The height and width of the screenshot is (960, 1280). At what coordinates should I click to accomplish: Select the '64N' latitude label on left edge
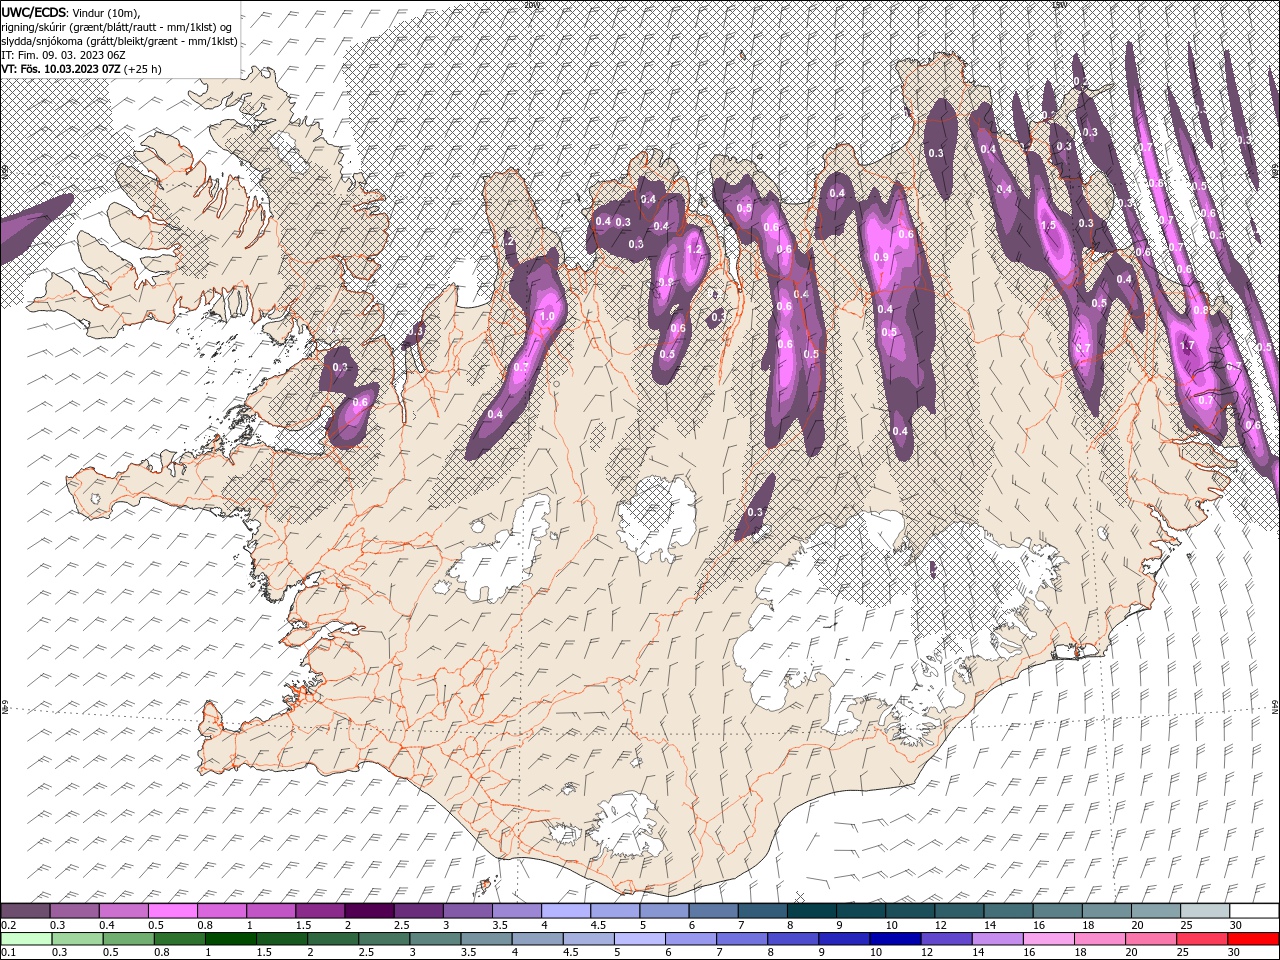pyautogui.click(x=5, y=709)
